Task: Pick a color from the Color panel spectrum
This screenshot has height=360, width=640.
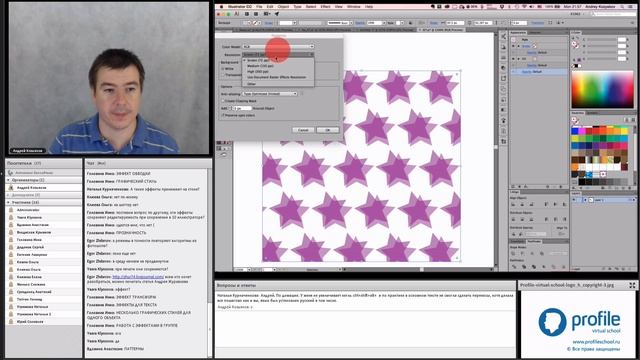Action: [x=602, y=90]
